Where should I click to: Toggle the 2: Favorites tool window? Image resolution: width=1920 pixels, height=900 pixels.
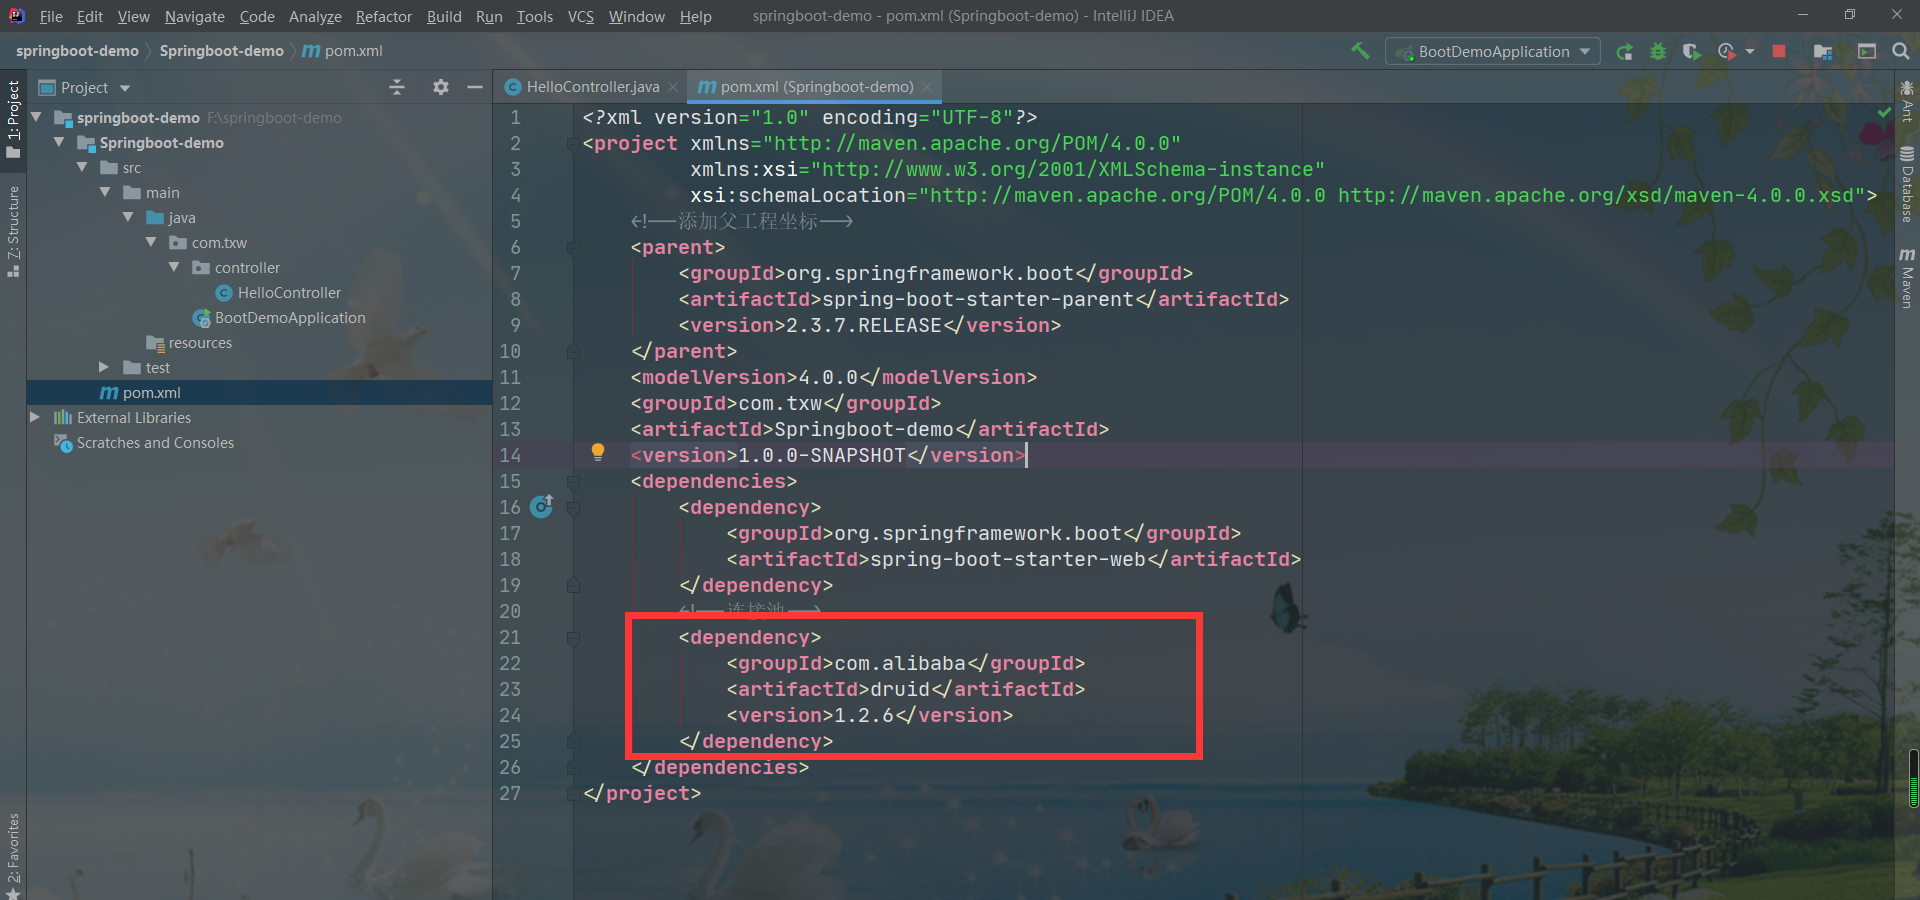(x=13, y=855)
